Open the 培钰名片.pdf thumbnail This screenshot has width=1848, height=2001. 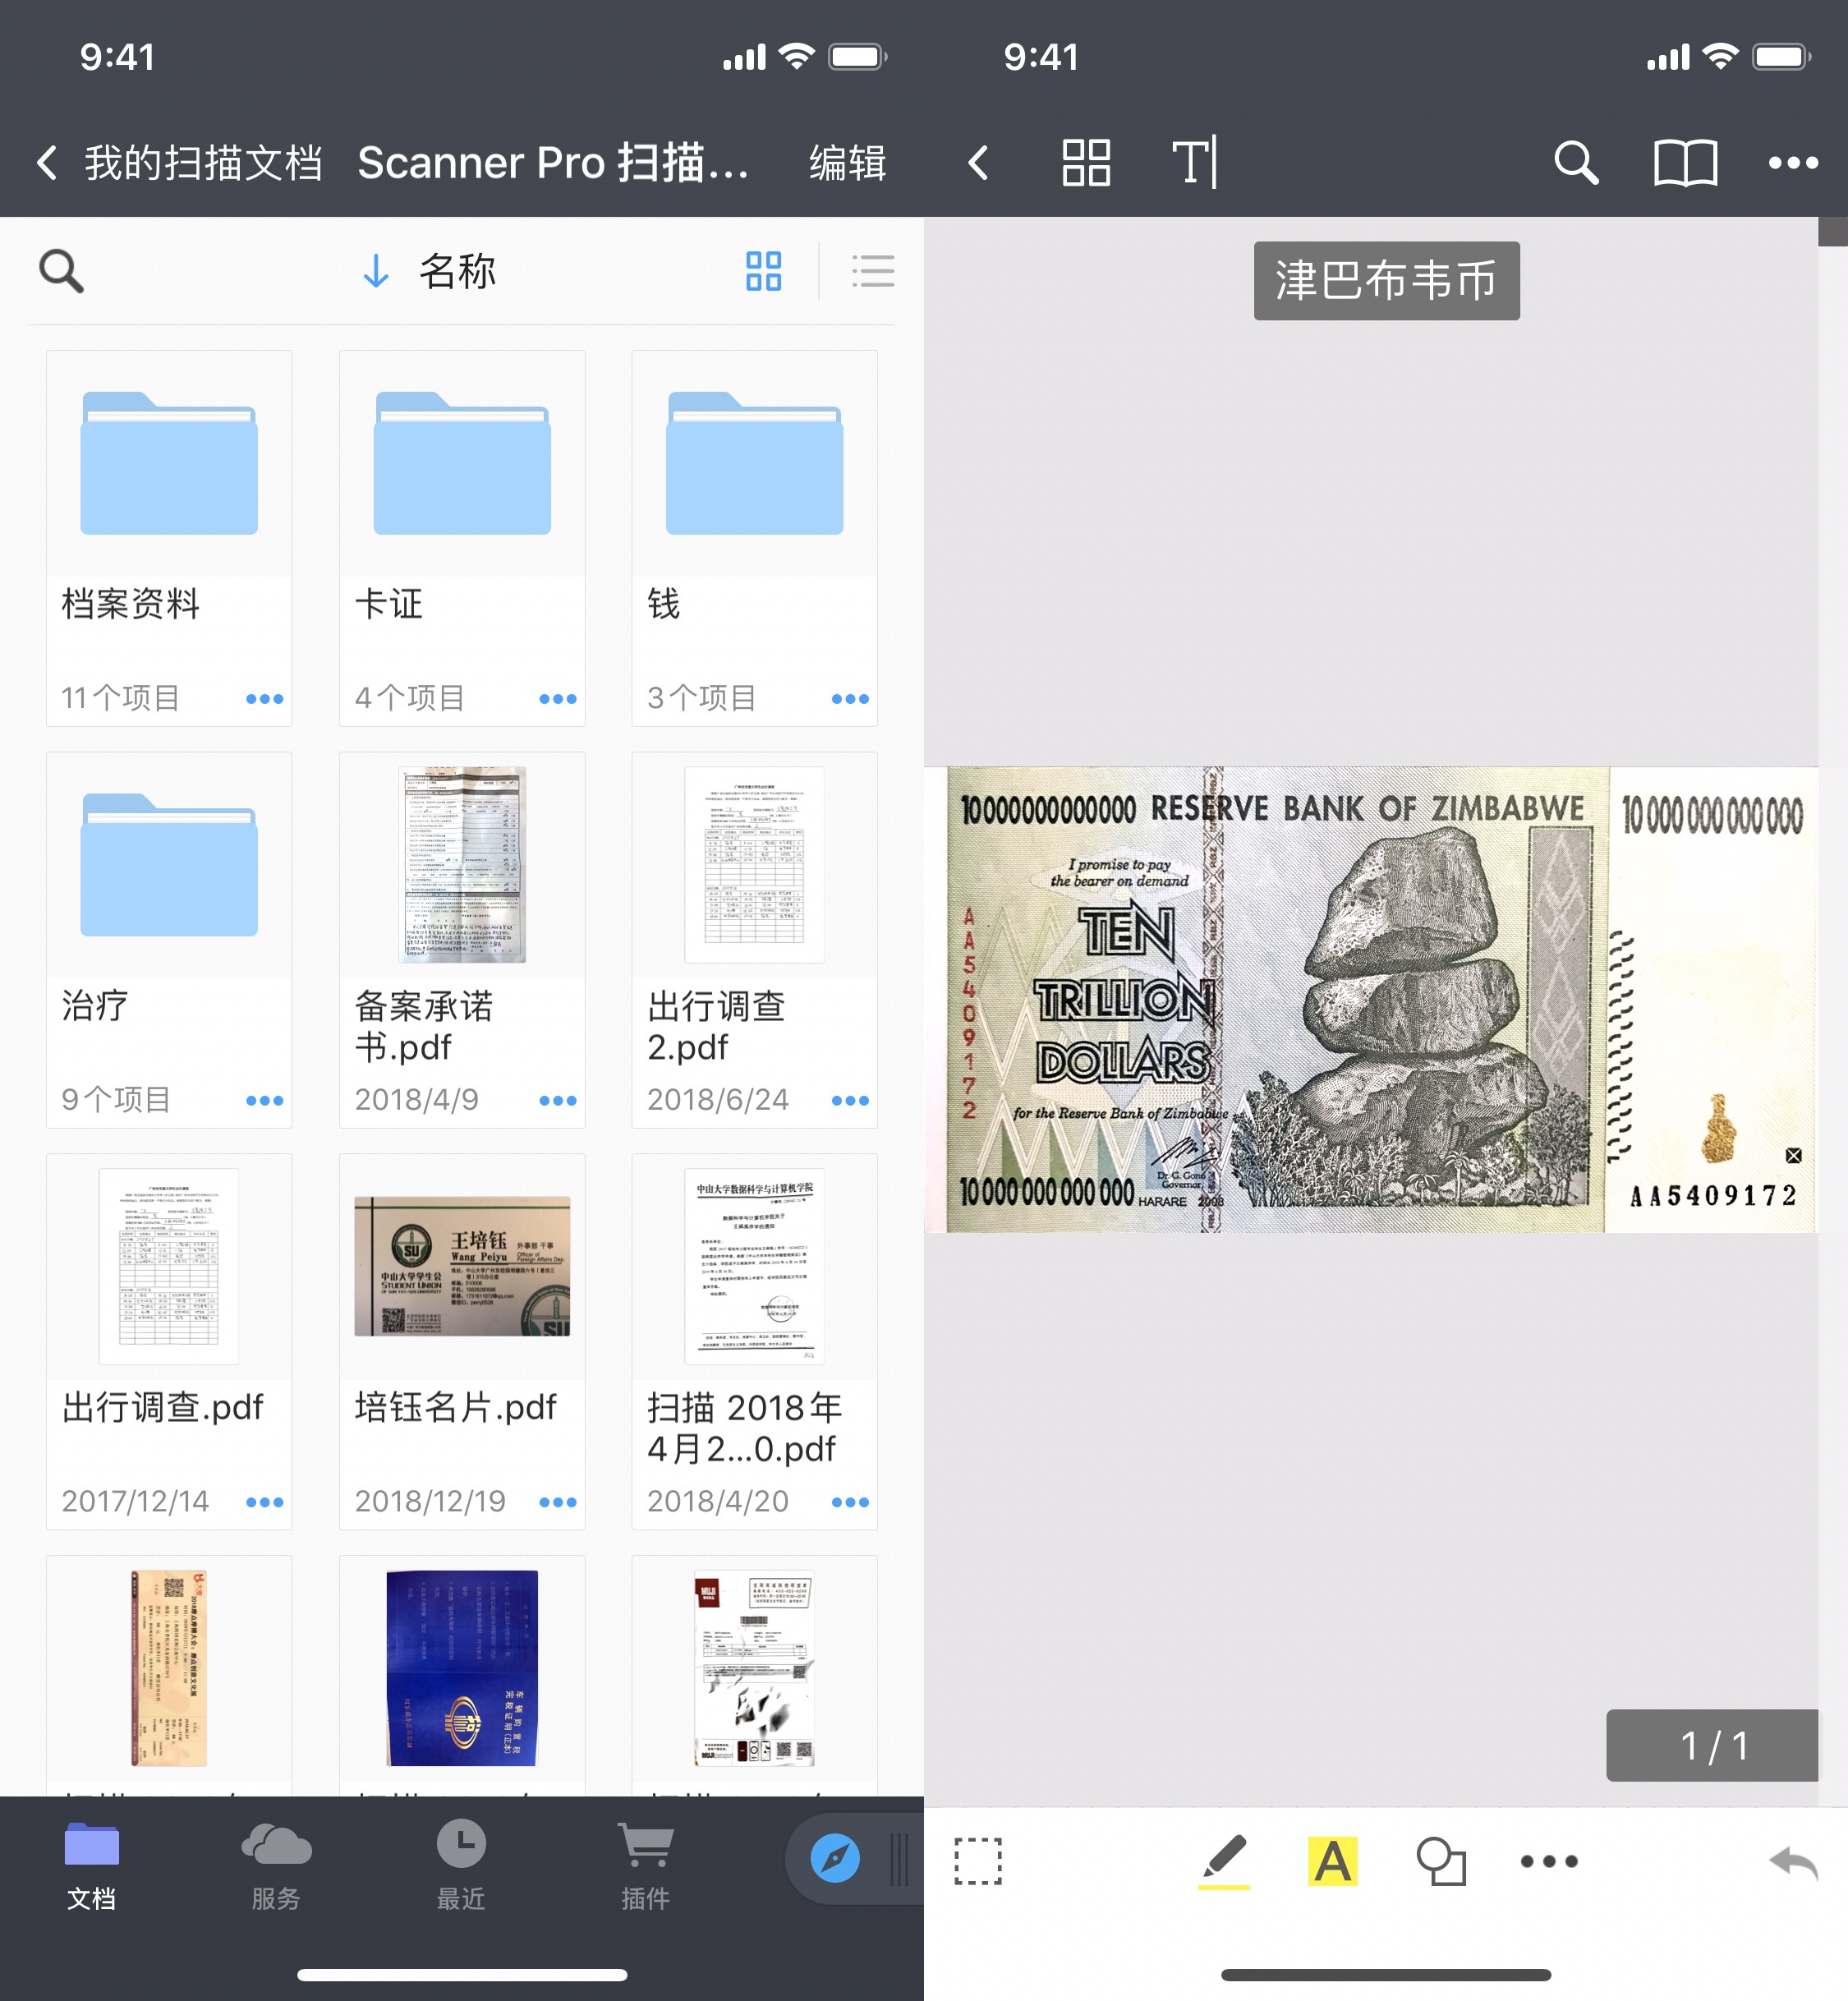(x=462, y=1265)
